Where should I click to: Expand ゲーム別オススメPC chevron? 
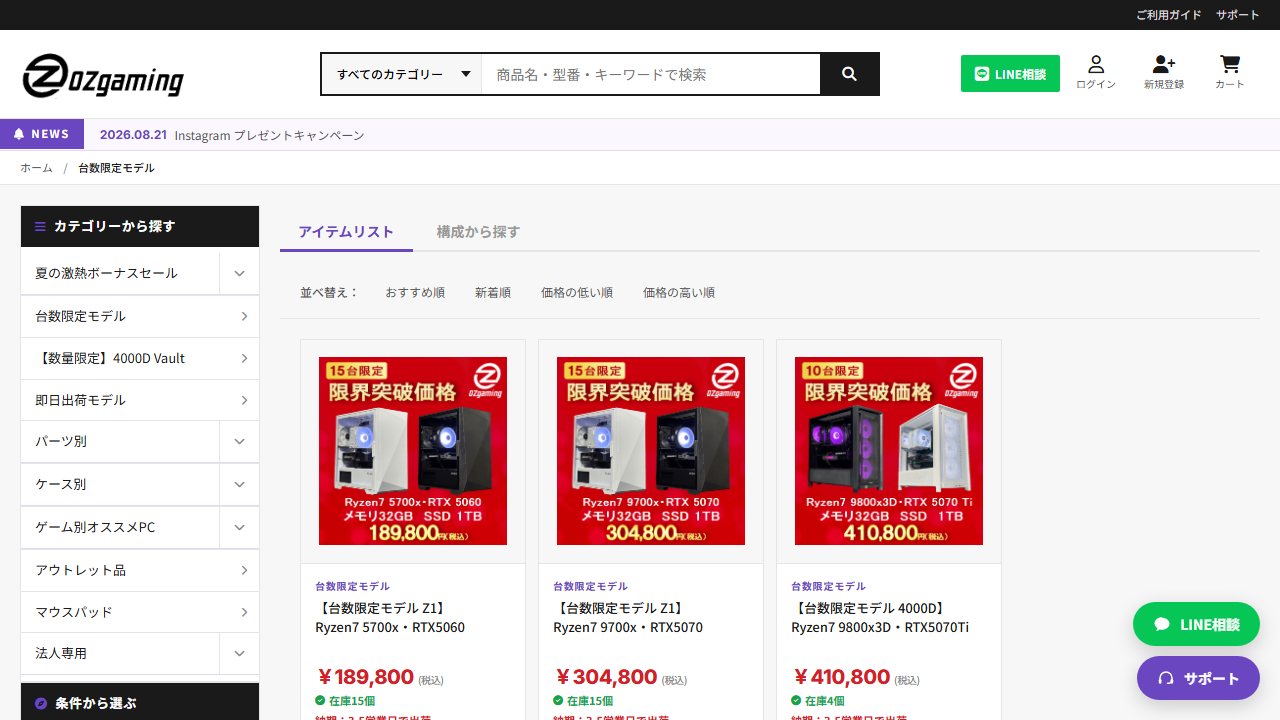tap(239, 527)
